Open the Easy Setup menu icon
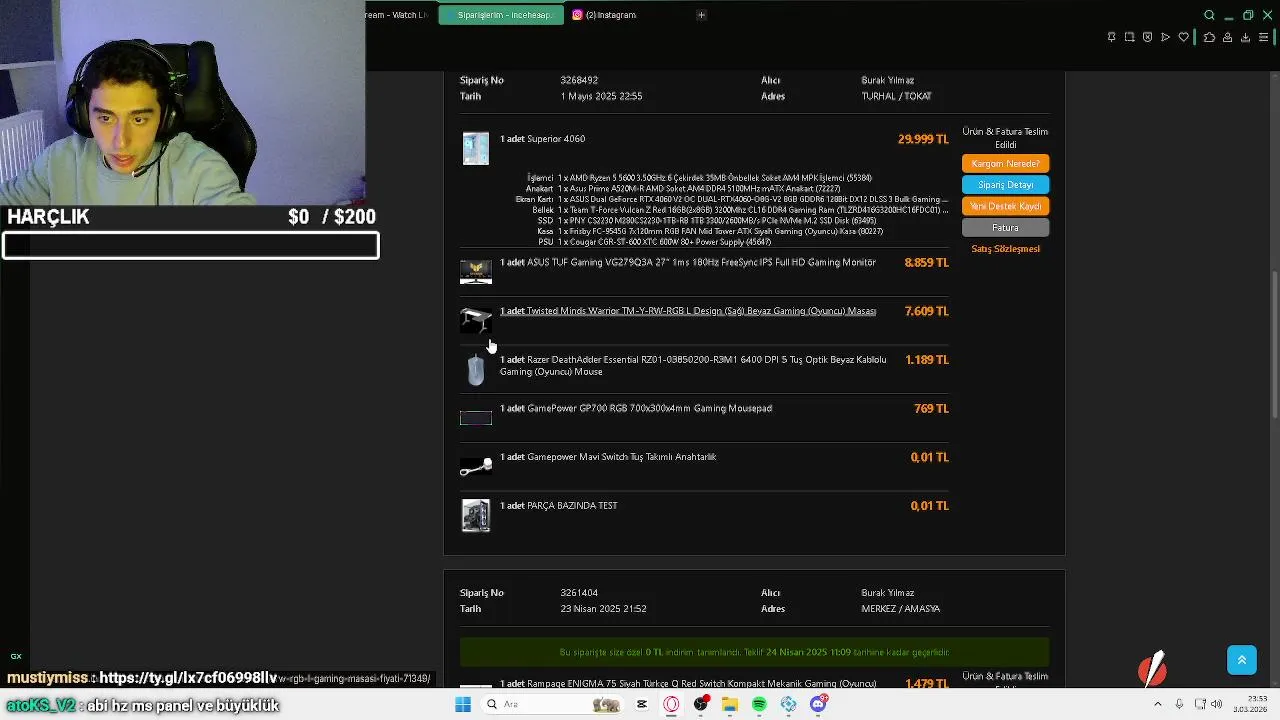The width and height of the screenshot is (1280, 720). tap(1263, 37)
